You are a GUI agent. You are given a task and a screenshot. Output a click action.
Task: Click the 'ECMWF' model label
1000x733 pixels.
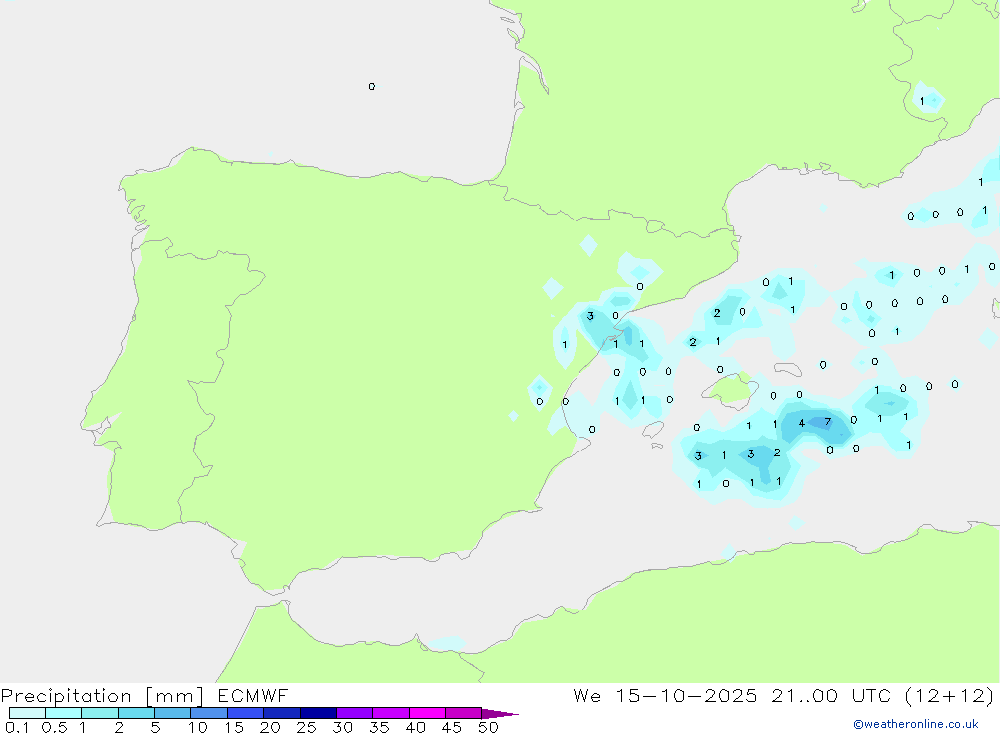pyautogui.click(x=253, y=695)
